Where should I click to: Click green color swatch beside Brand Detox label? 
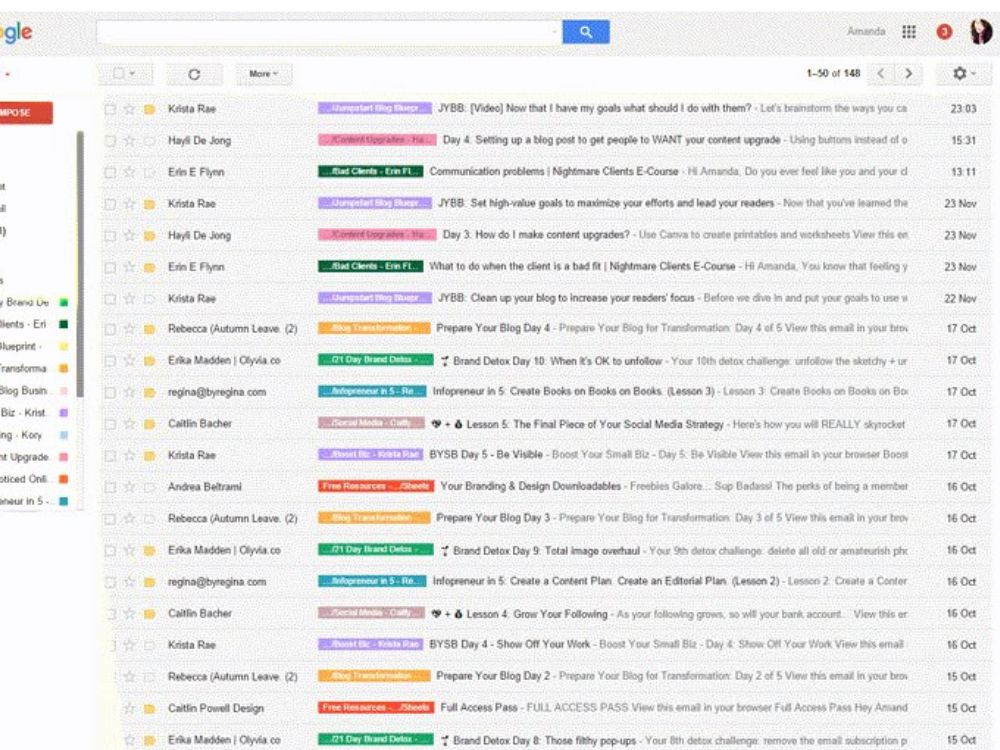coord(63,302)
